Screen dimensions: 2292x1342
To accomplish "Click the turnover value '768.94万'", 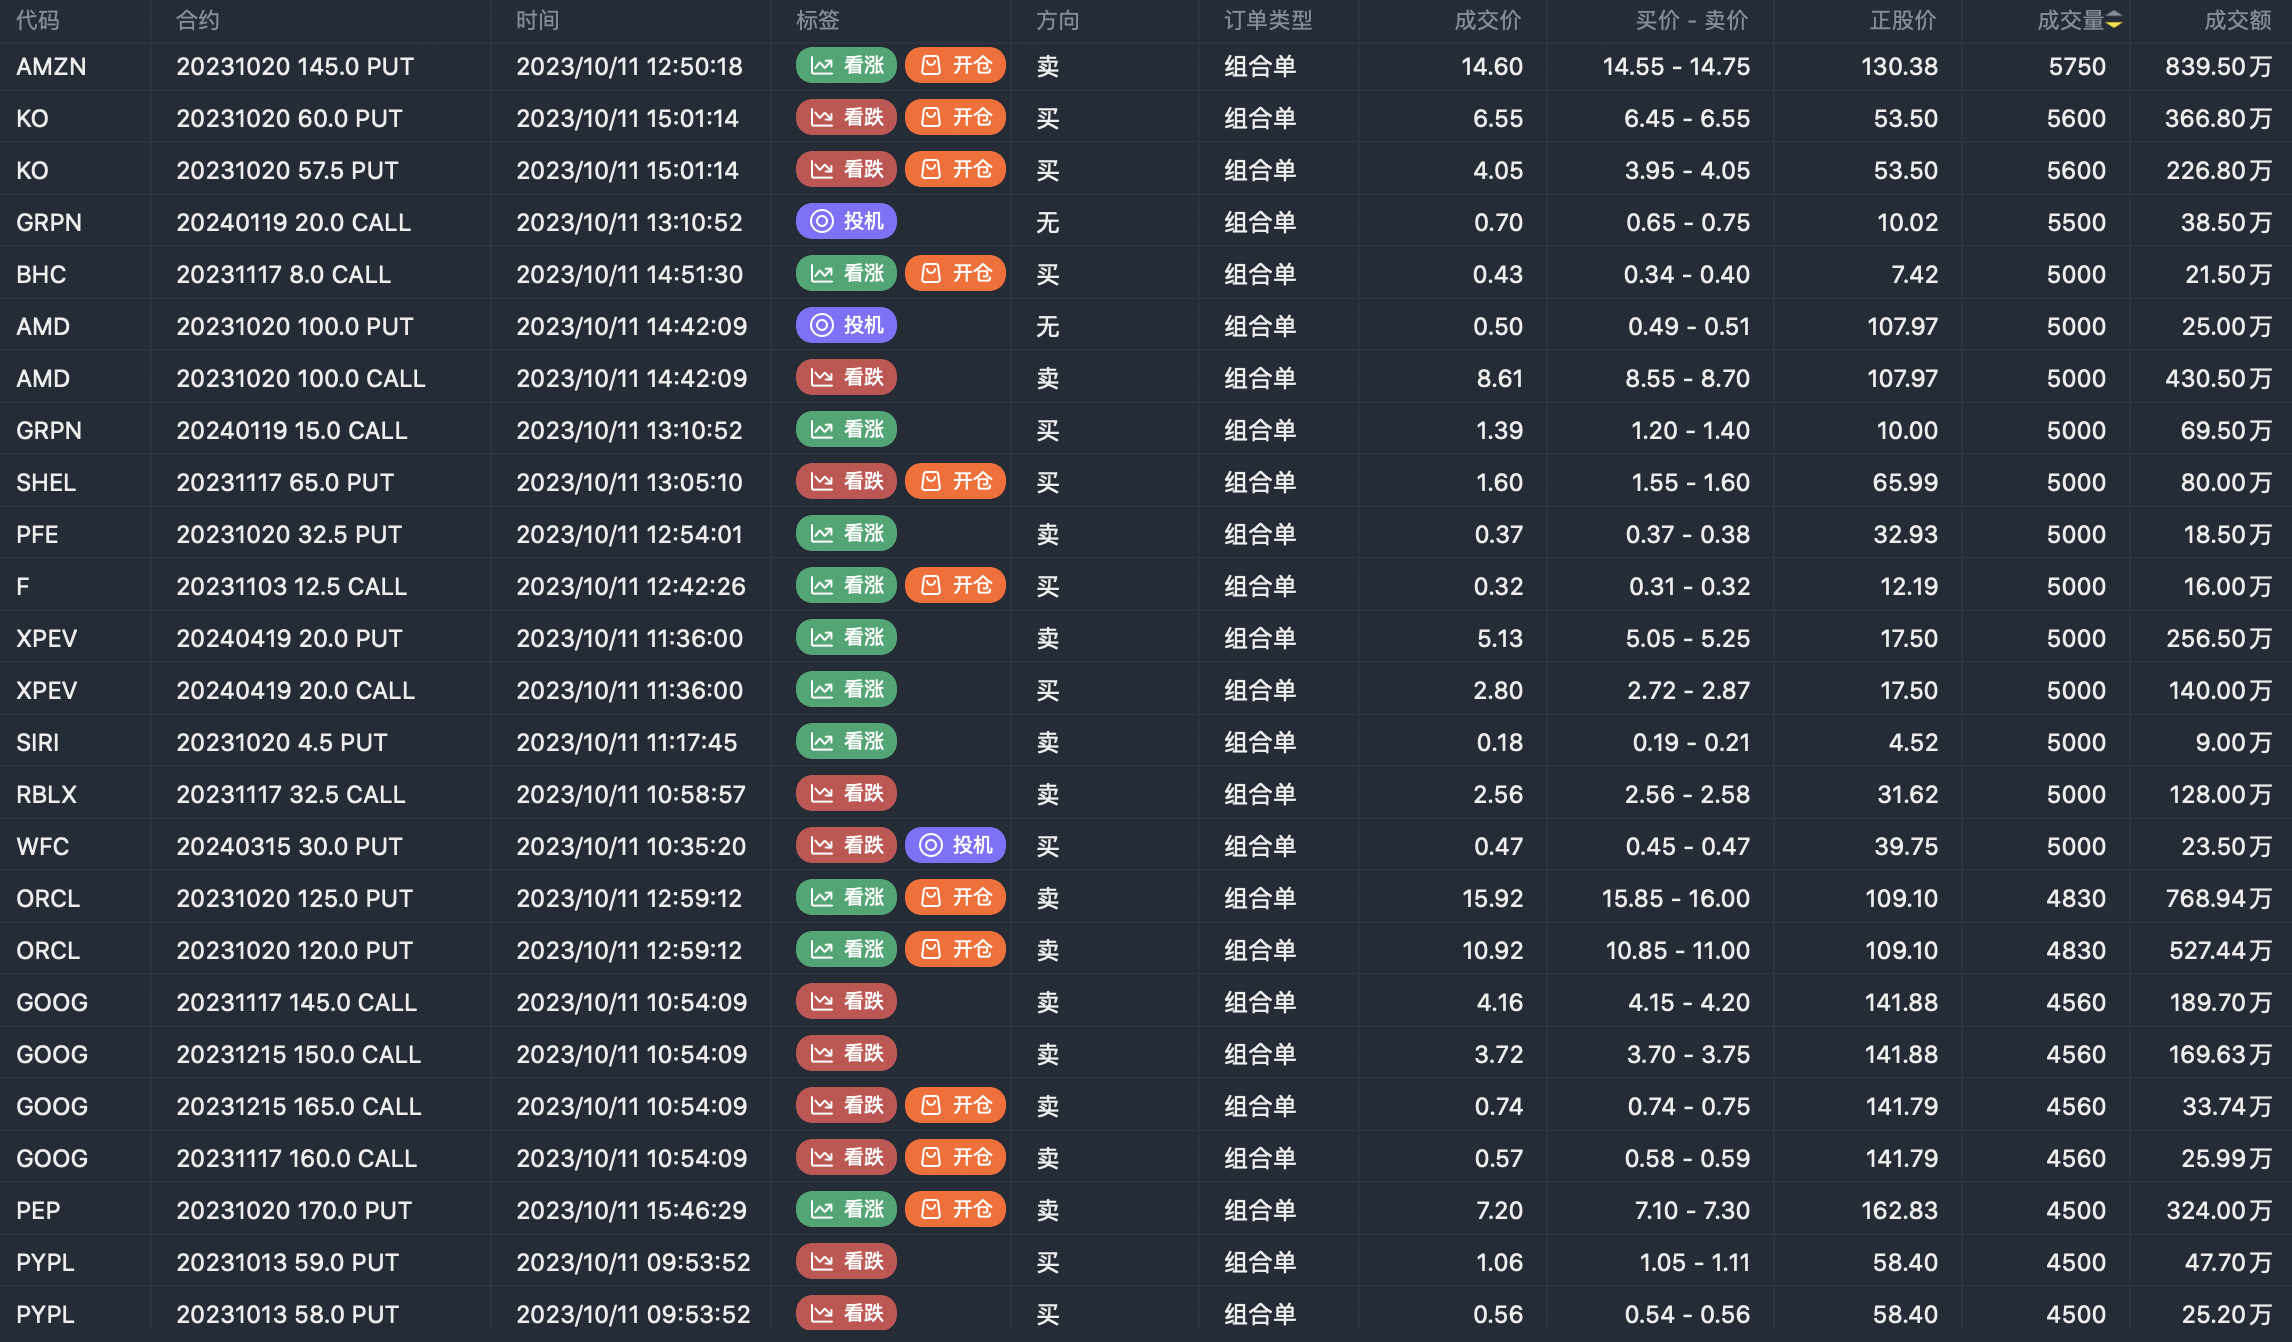I will (2218, 899).
